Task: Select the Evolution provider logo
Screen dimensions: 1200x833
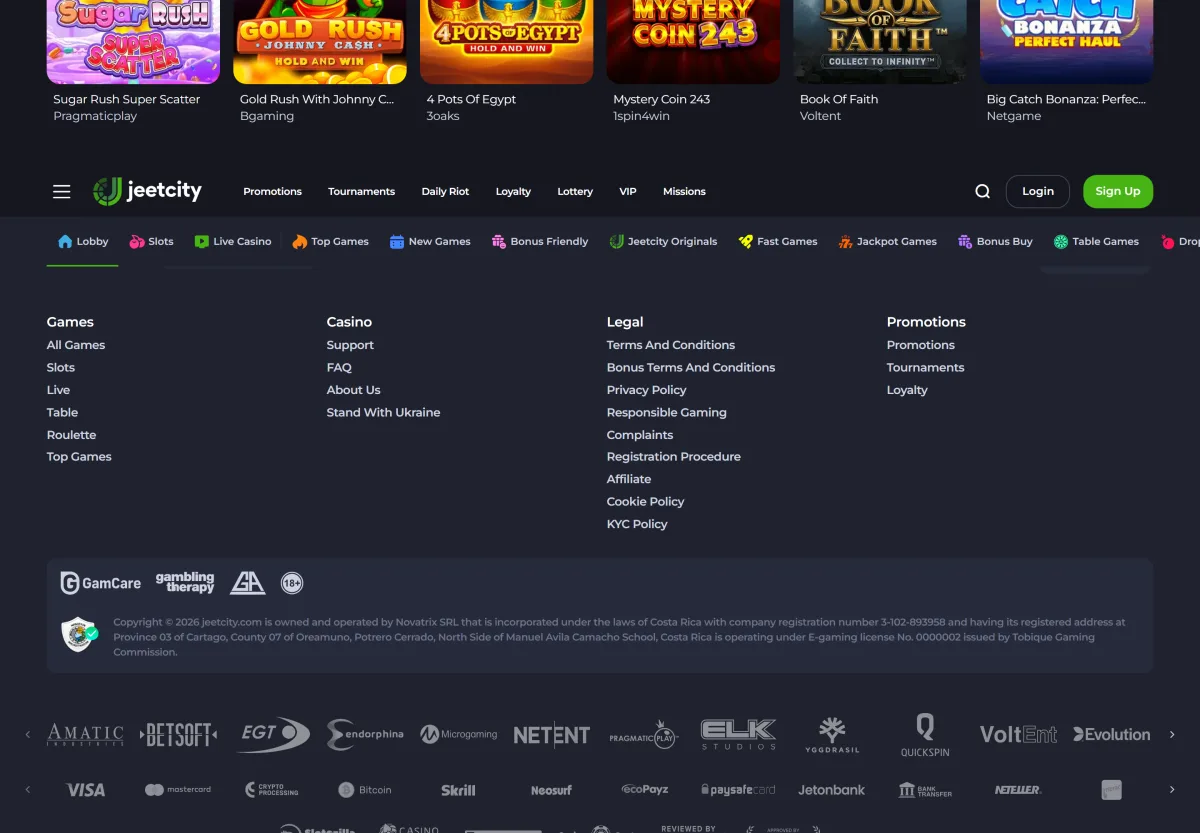Action: pyautogui.click(x=1111, y=735)
